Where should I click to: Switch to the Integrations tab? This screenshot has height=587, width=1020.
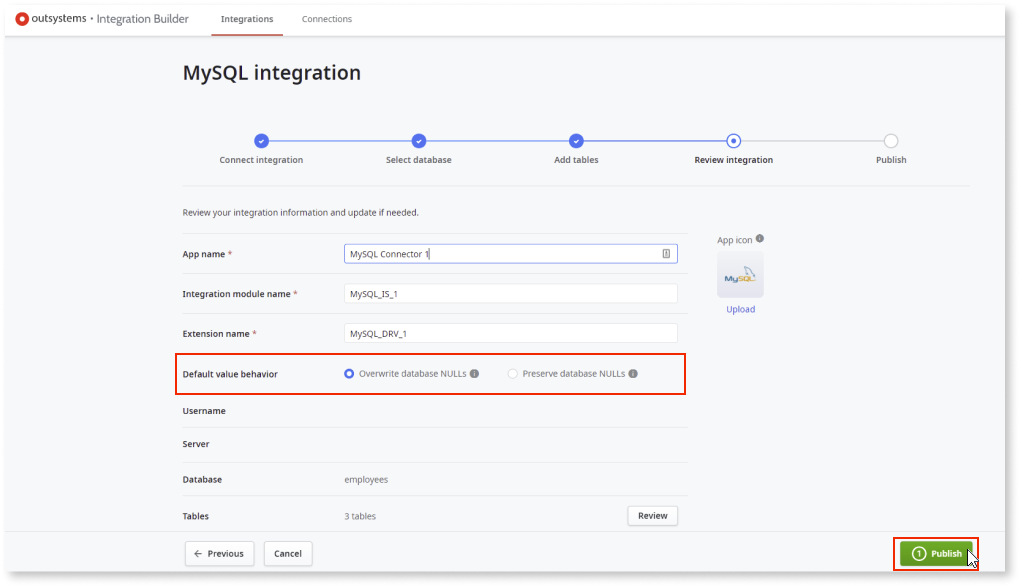[246, 18]
